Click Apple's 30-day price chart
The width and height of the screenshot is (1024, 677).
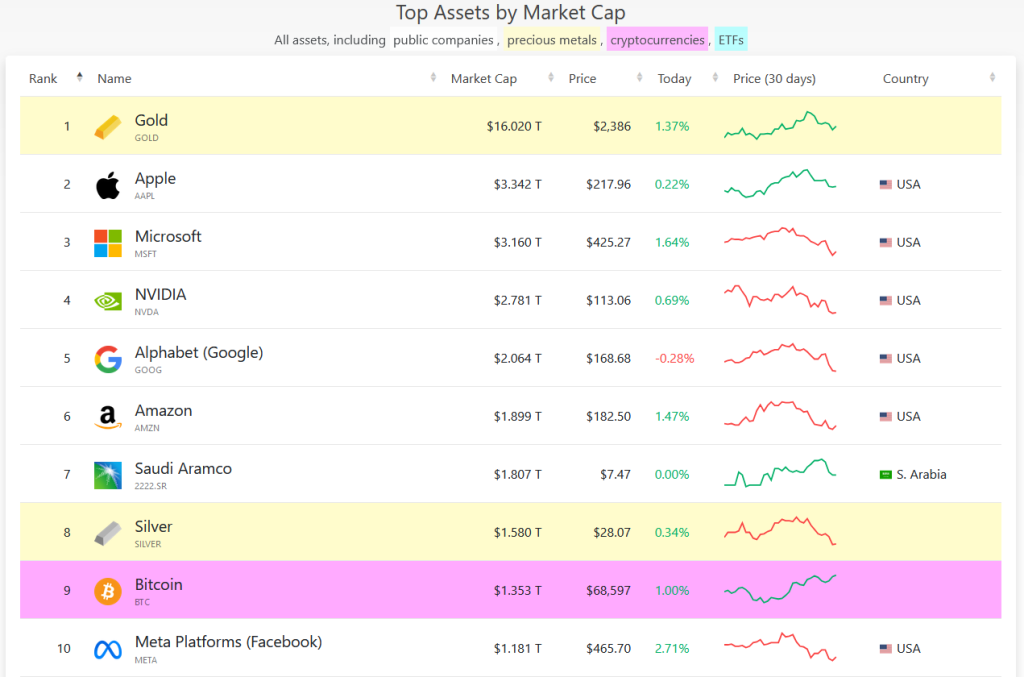780,183
